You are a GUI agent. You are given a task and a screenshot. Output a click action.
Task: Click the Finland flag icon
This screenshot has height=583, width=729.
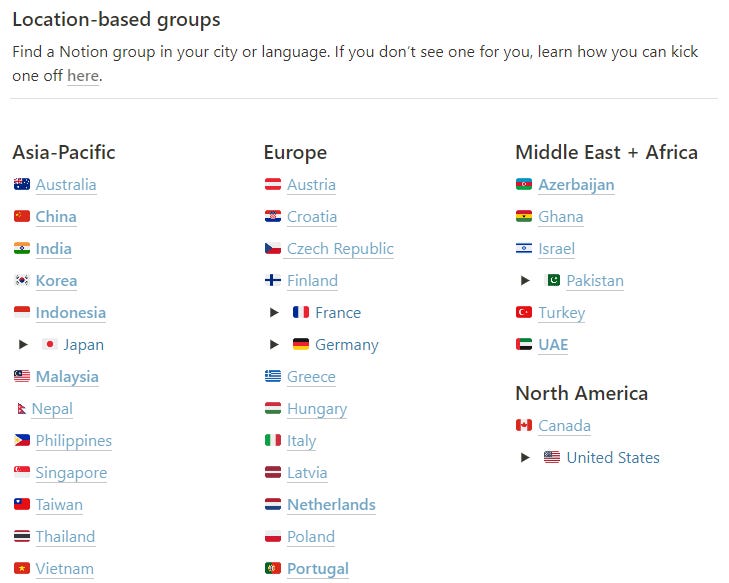pyautogui.click(x=273, y=280)
